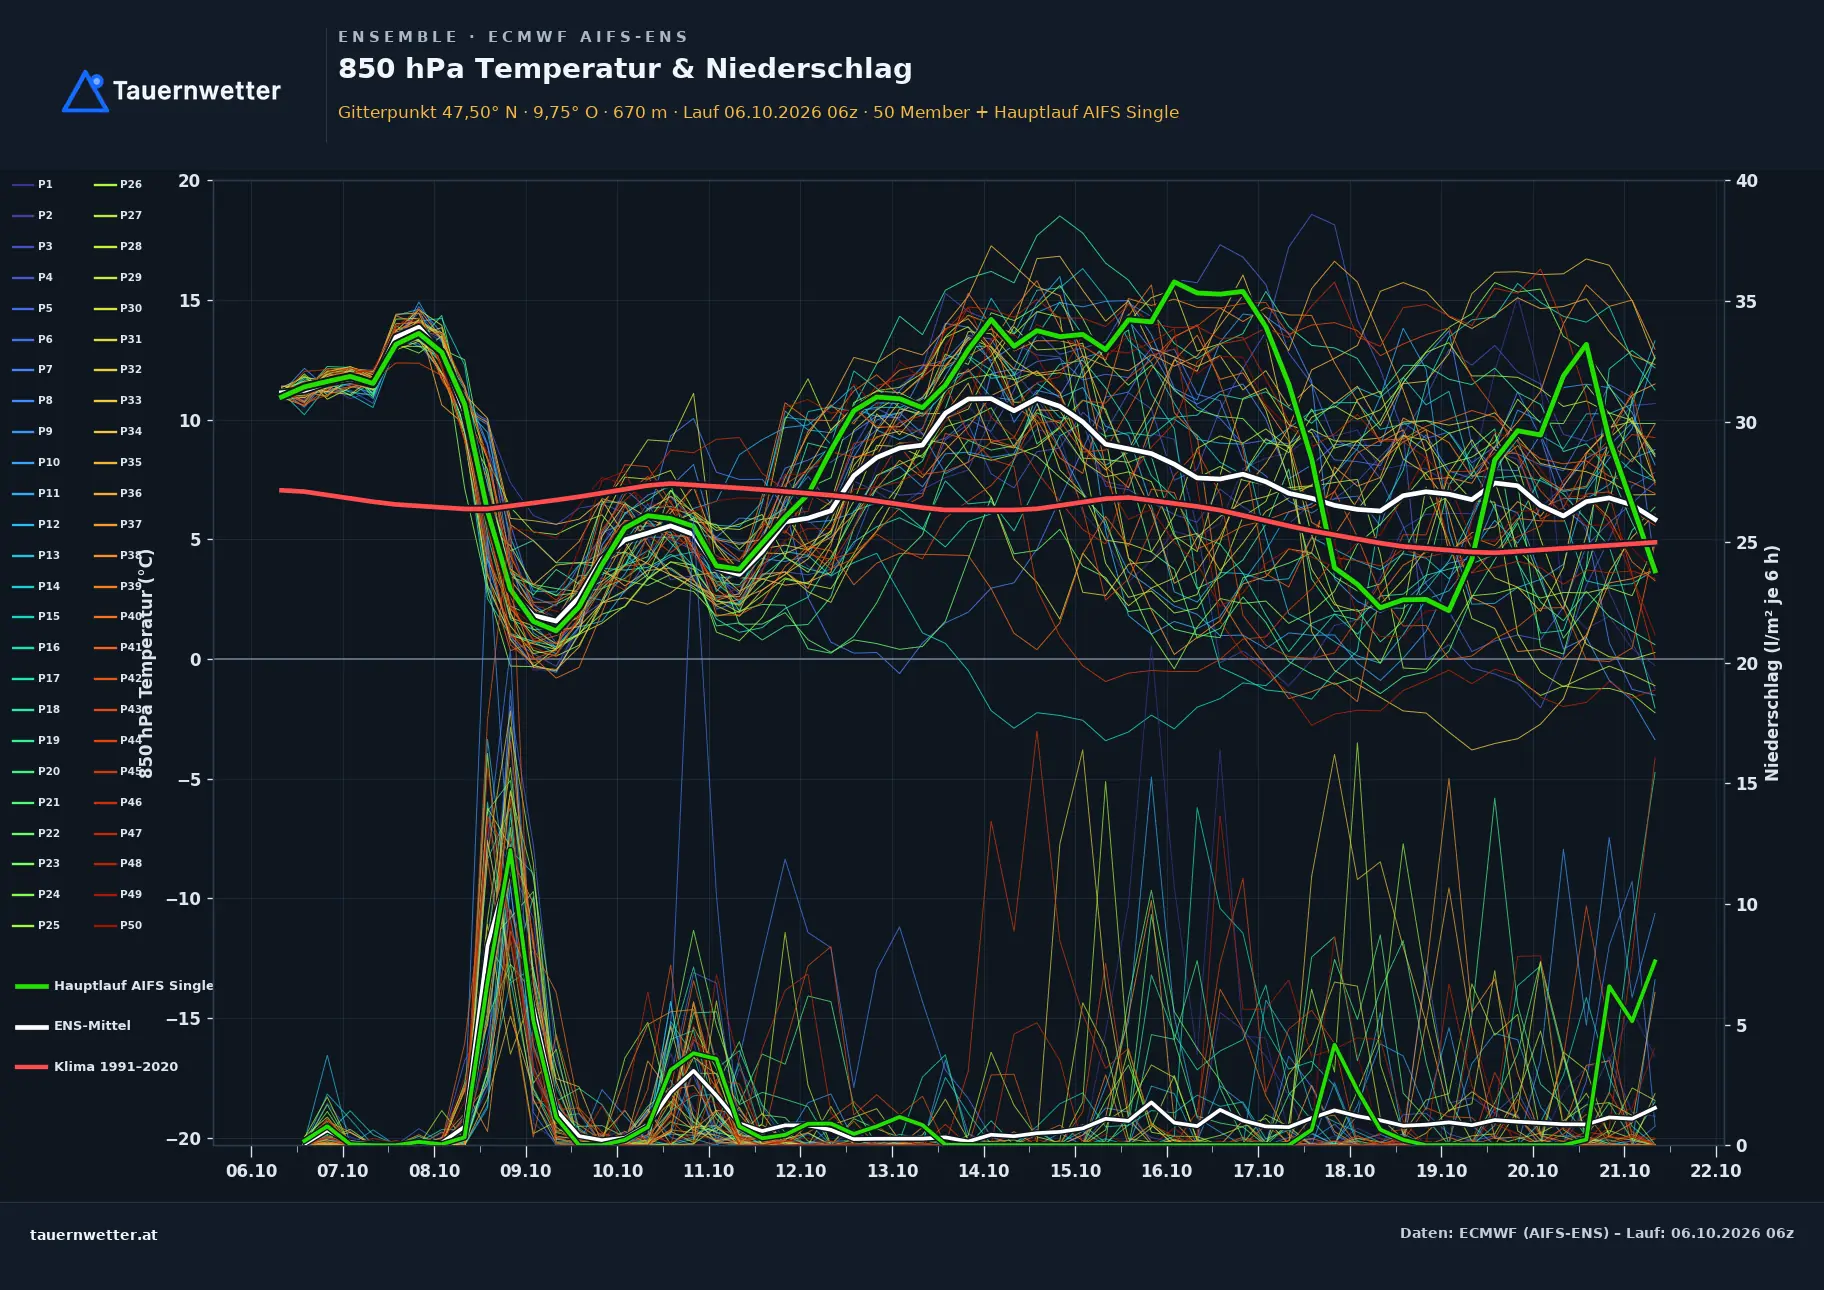The image size is (1824, 1290).
Task: Click the P17 legend entry
Action: (x=36, y=678)
